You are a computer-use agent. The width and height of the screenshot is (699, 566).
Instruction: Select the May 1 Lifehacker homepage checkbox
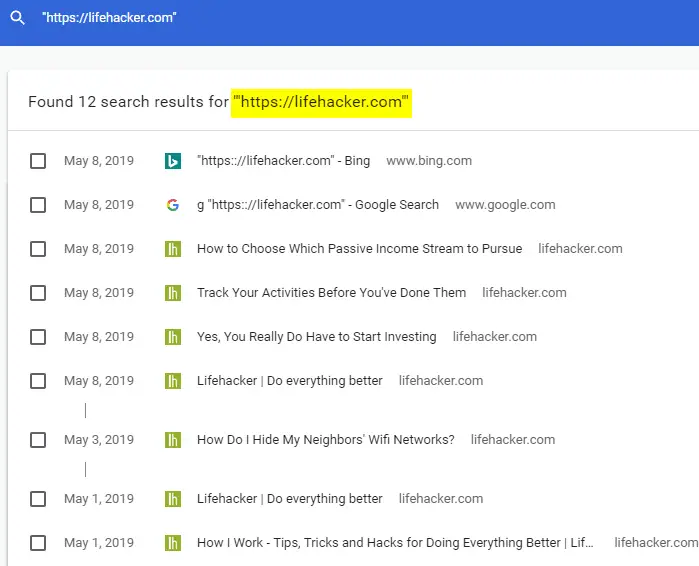38,499
